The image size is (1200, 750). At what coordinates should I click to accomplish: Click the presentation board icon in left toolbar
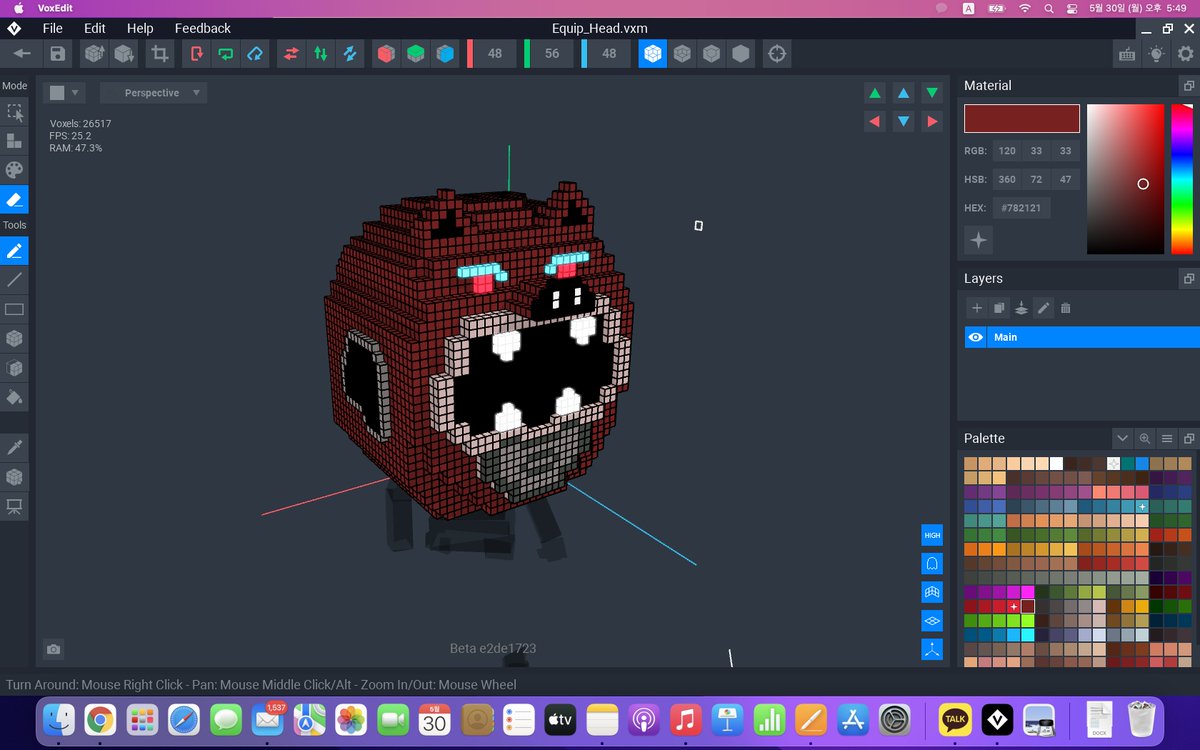(x=14, y=506)
